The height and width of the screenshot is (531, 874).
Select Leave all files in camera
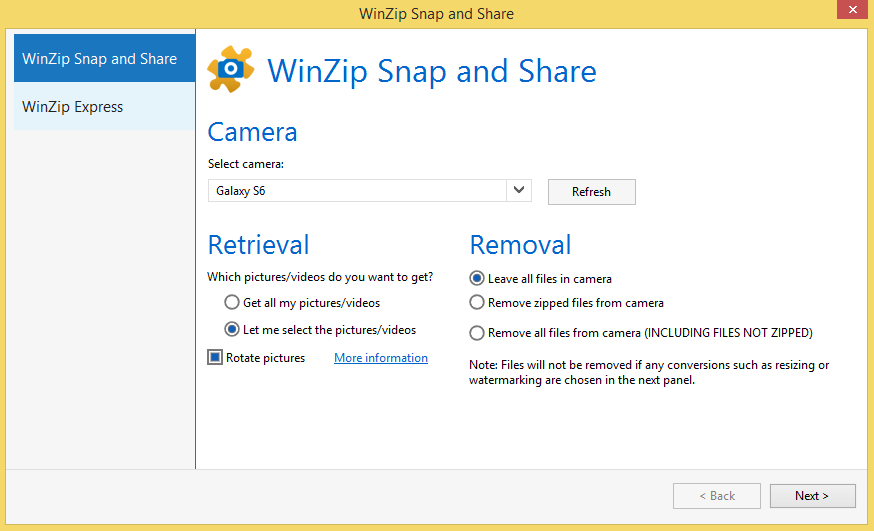tap(477, 279)
